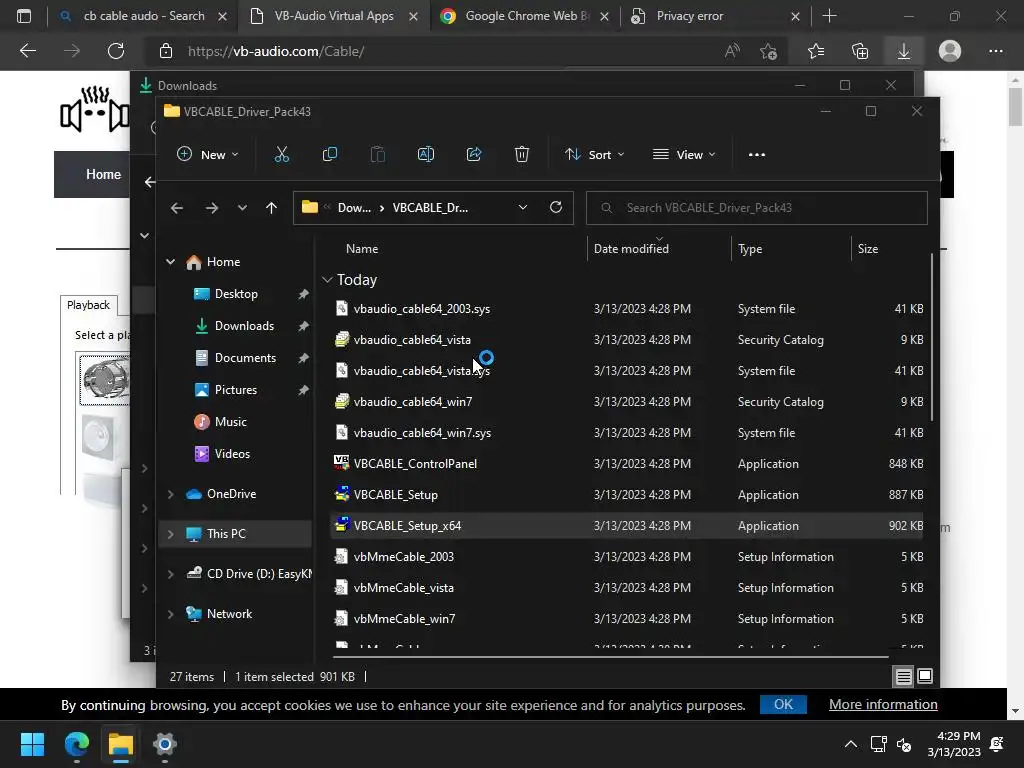Click Home in the VB-Audio site navigation

(103, 174)
